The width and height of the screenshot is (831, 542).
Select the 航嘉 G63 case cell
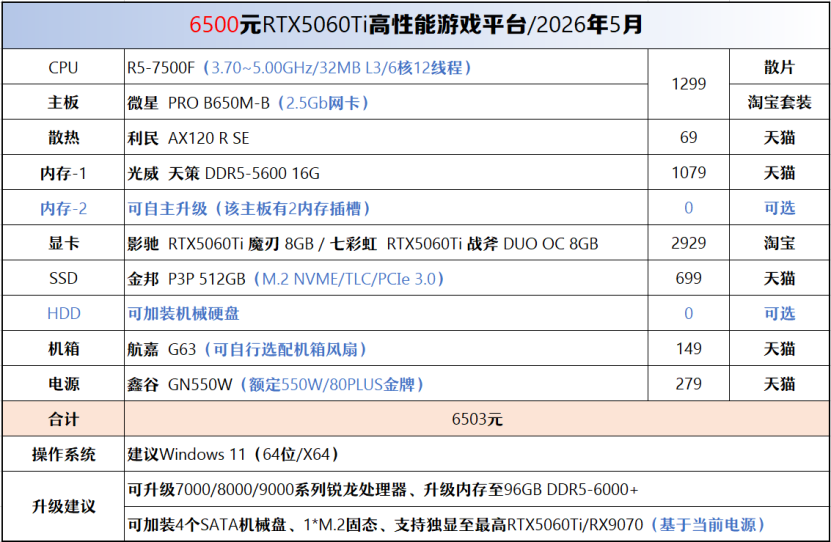point(386,349)
